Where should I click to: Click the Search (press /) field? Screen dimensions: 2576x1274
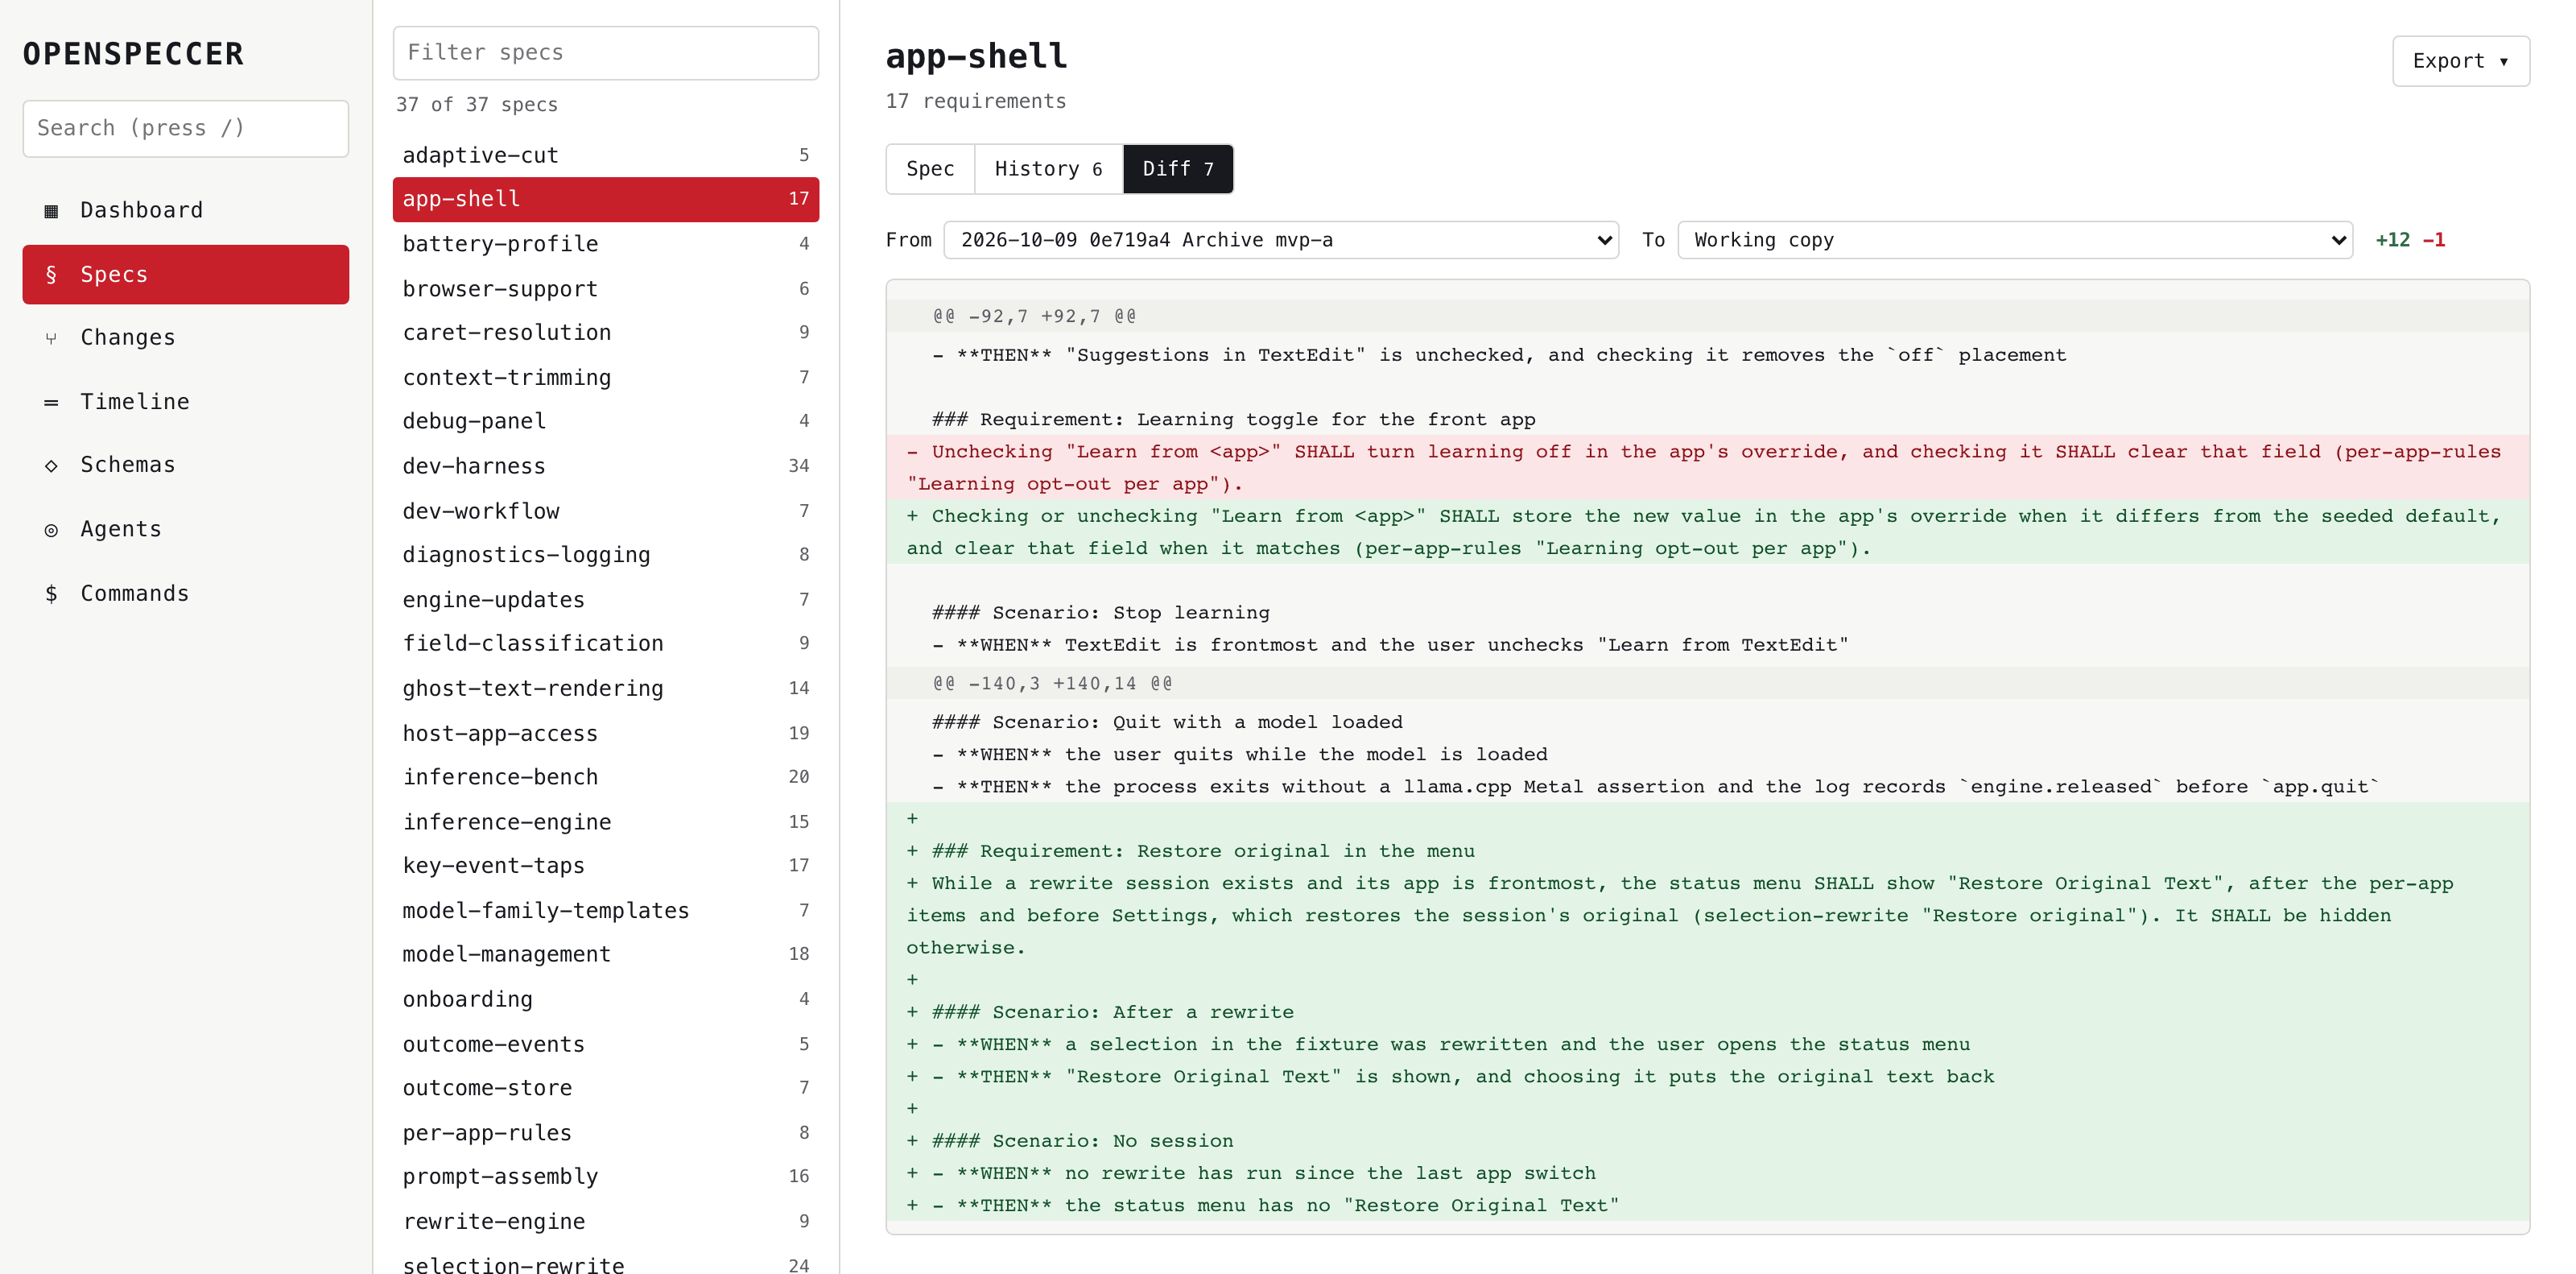click(x=186, y=128)
